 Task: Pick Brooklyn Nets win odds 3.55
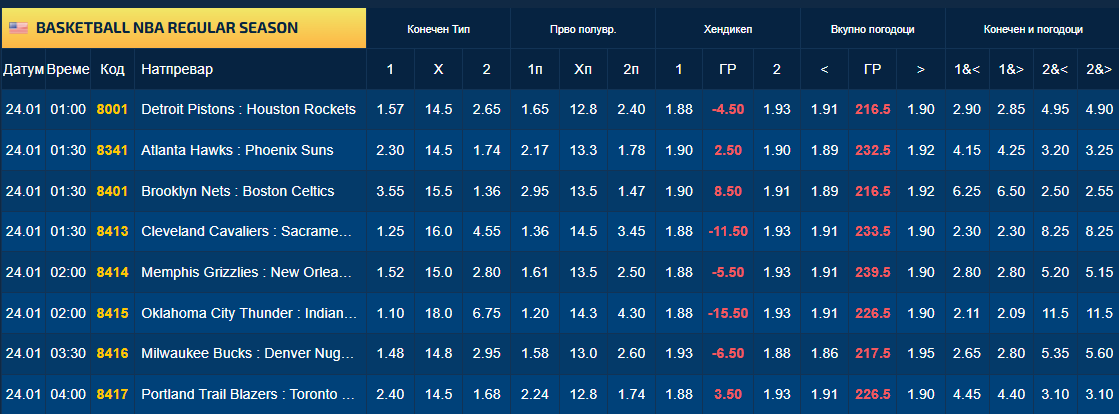point(390,191)
